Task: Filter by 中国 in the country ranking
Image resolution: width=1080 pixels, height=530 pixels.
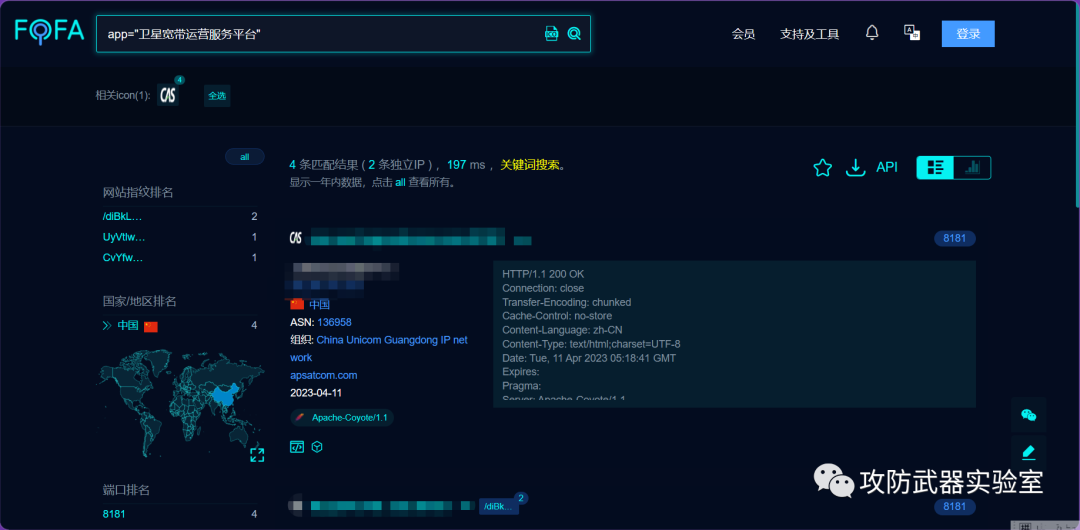Action: tap(130, 325)
